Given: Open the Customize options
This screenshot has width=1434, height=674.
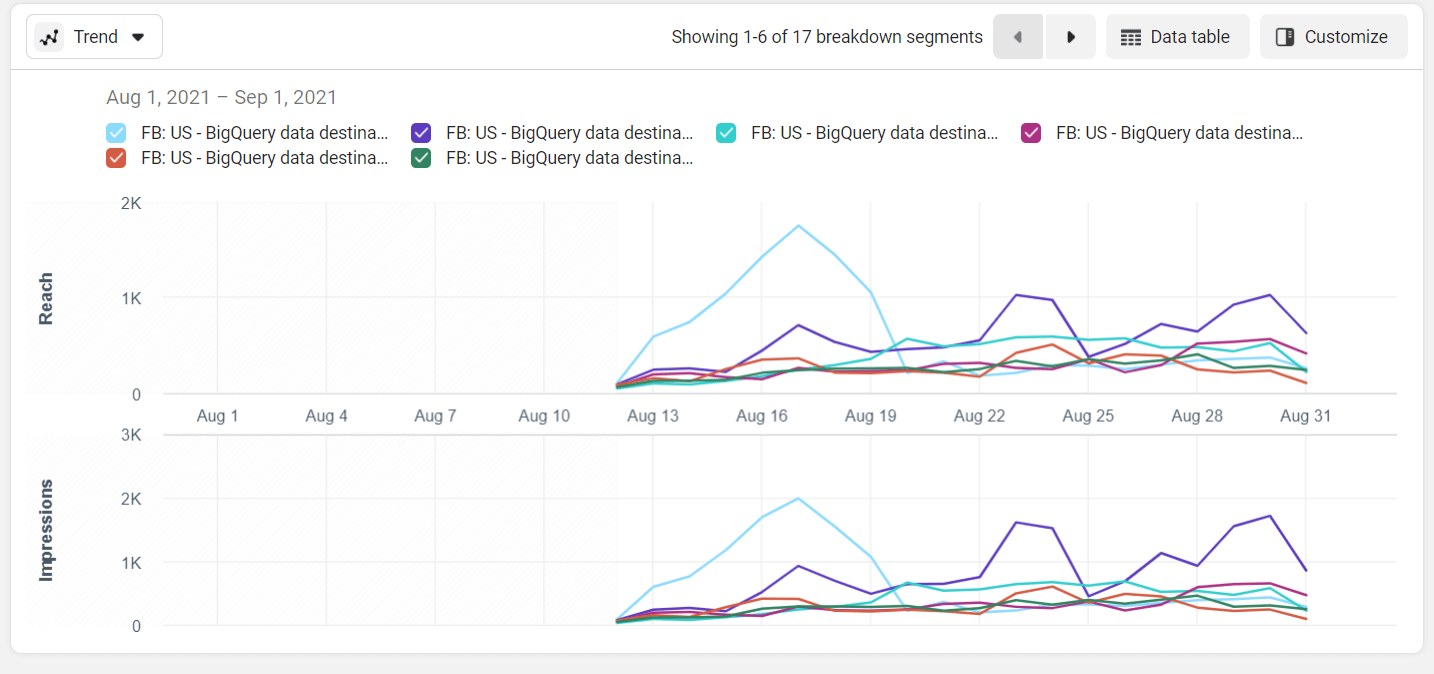Looking at the screenshot, I should tap(1334, 37).
